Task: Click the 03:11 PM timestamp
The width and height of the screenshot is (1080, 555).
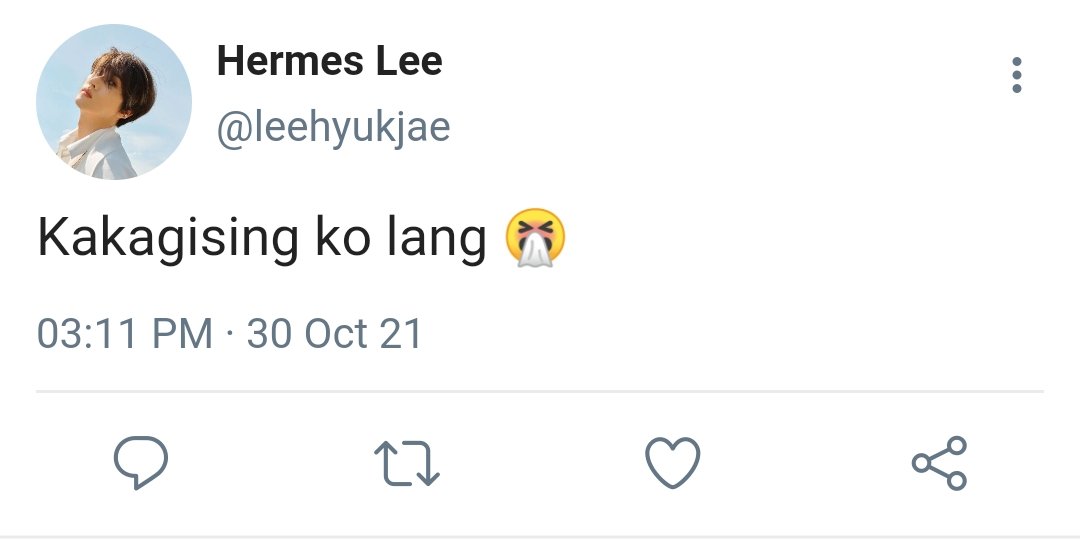Action: 124,333
